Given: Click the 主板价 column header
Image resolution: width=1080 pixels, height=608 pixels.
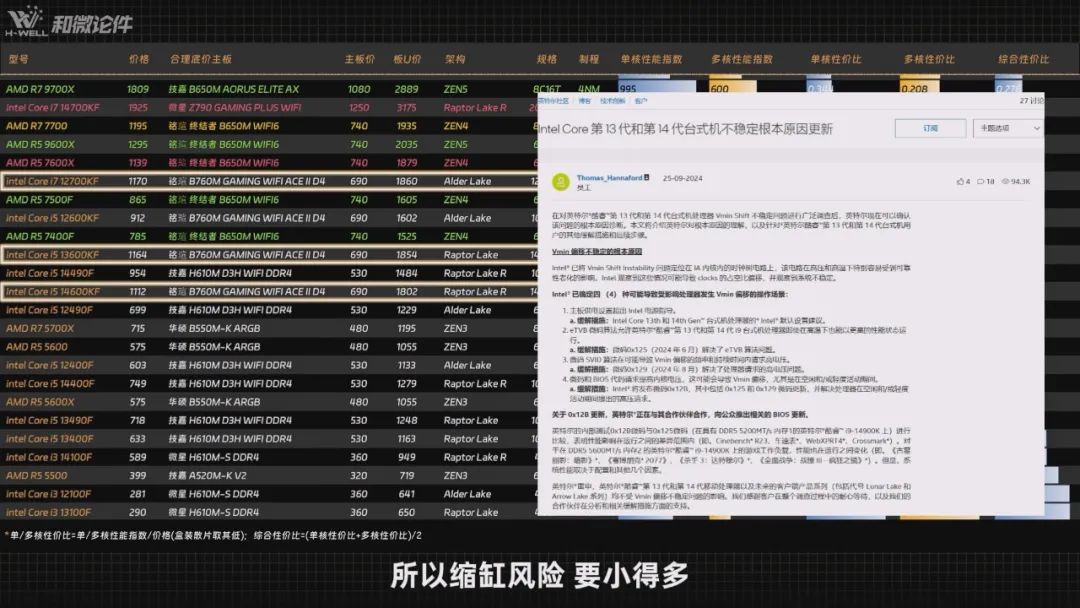Looking at the screenshot, I should [x=360, y=59].
